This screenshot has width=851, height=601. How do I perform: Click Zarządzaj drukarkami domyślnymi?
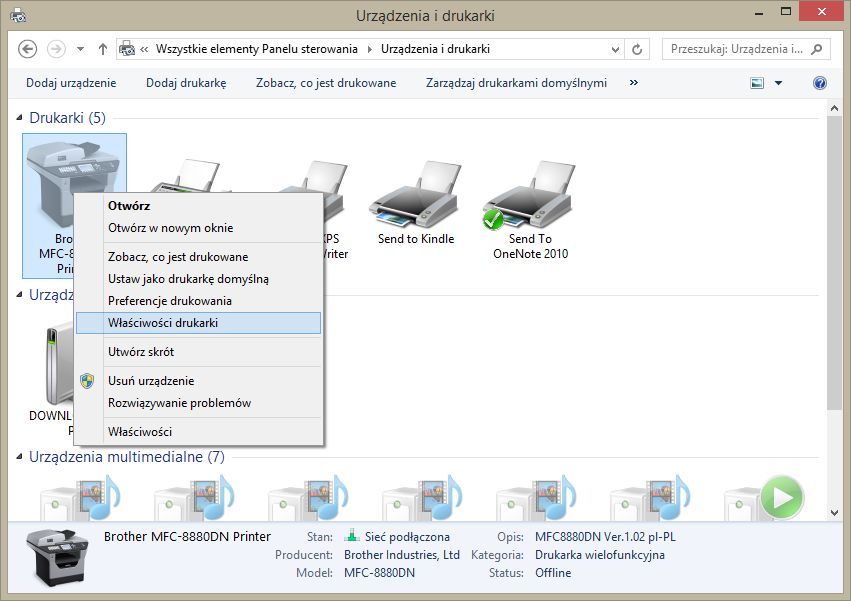click(x=516, y=83)
